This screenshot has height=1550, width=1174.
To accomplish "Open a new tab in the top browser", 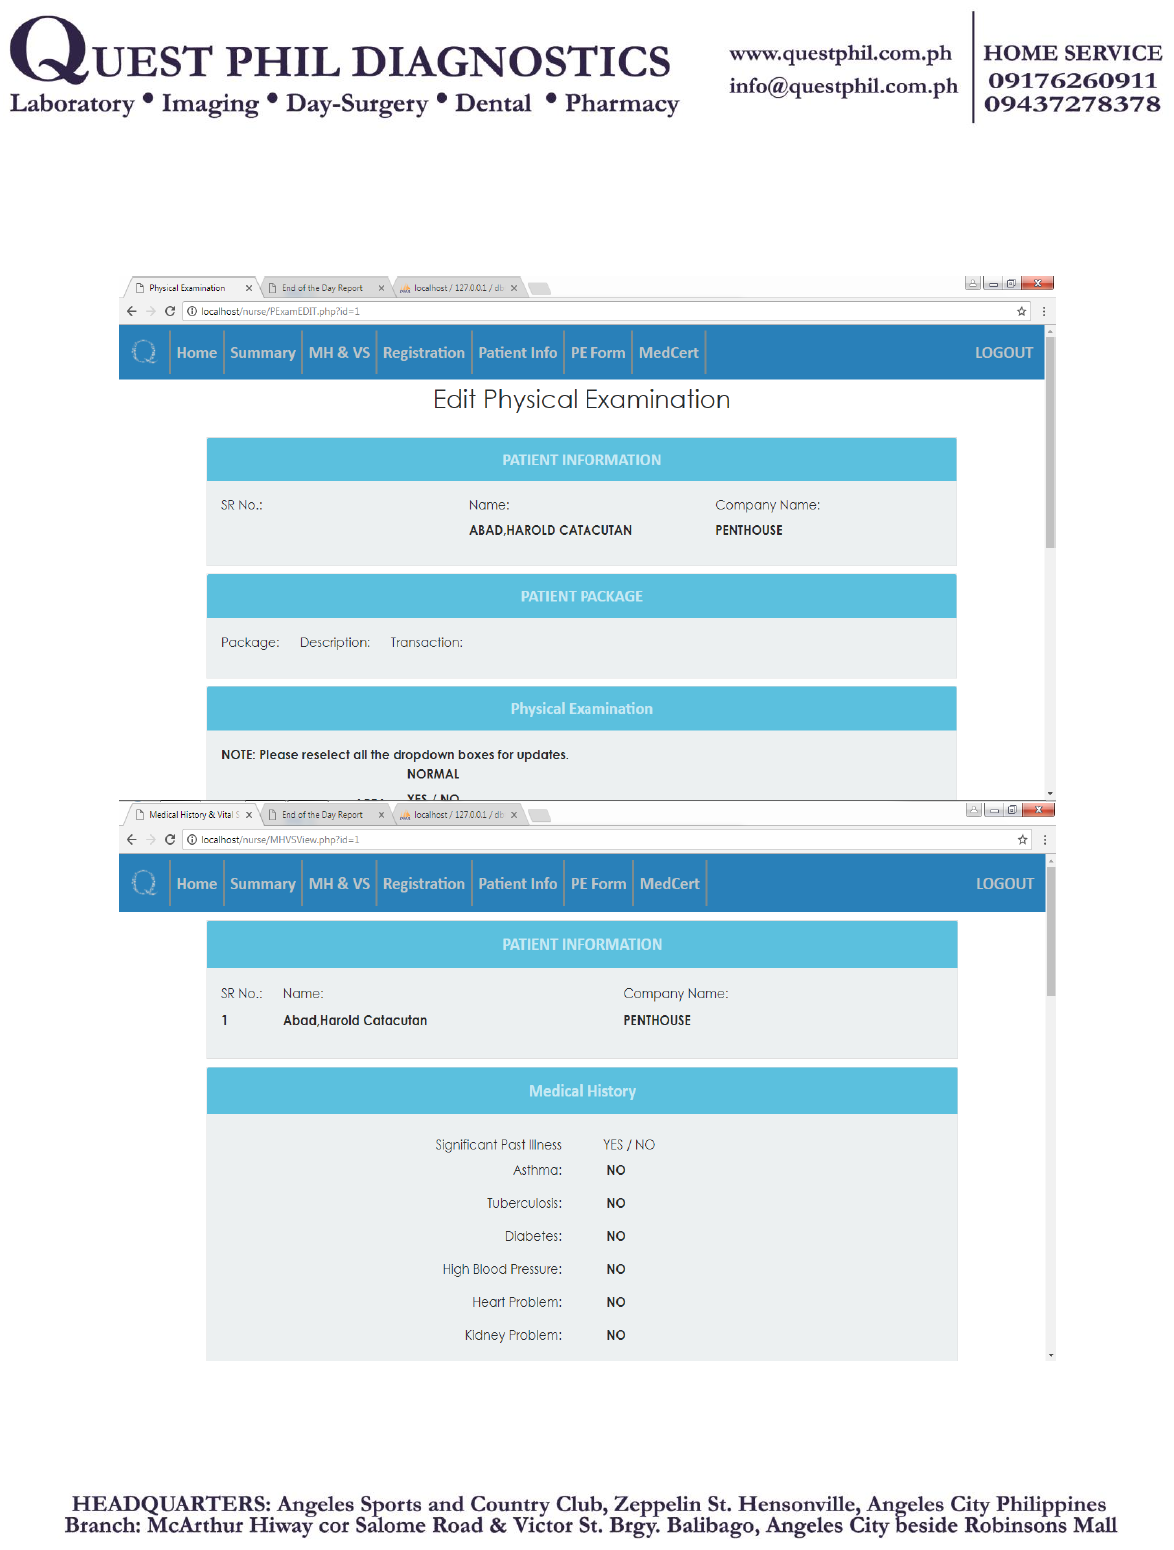I will pos(540,289).
